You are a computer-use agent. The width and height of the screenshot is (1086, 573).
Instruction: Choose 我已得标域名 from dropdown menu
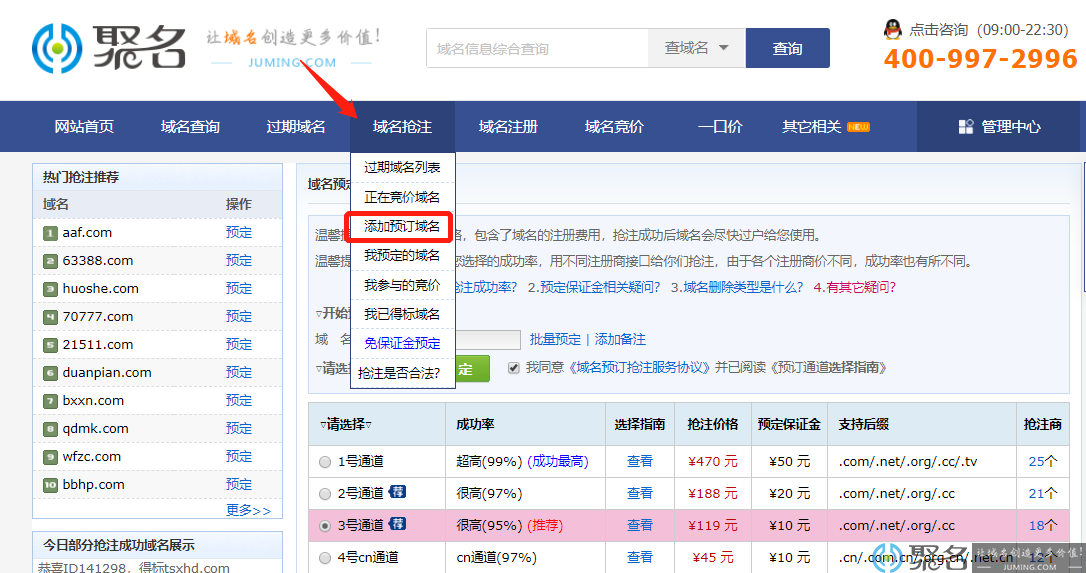[402, 314]
